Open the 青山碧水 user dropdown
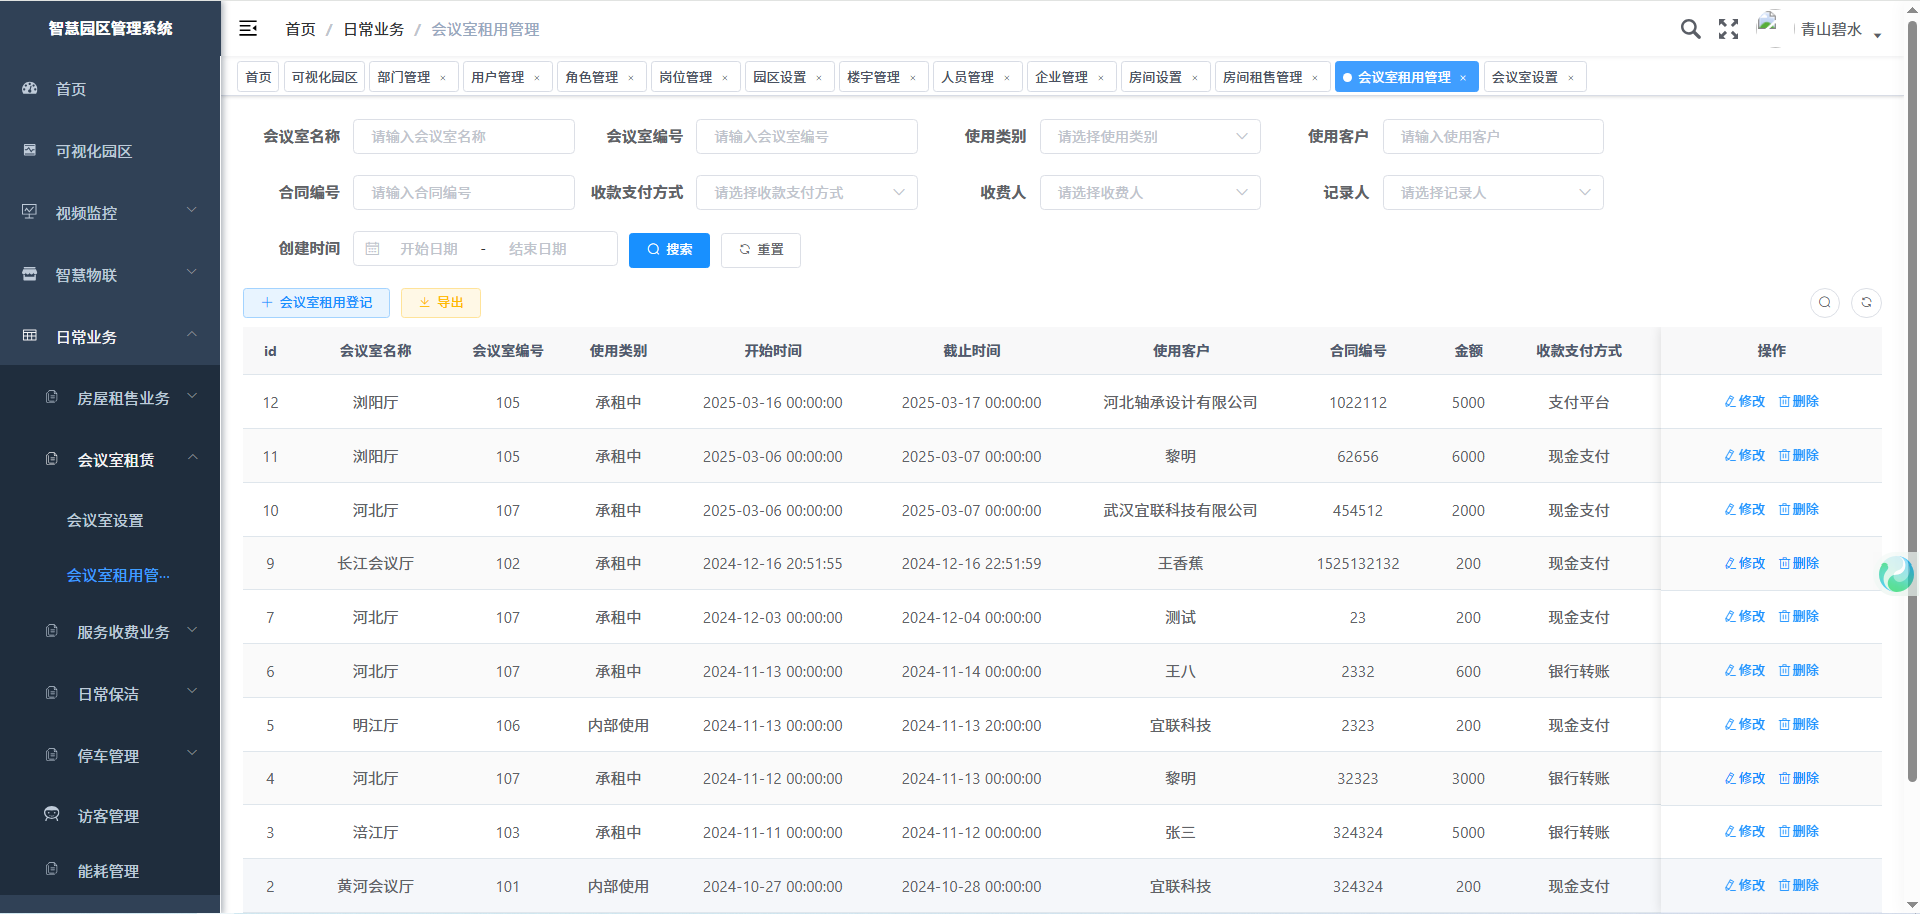 pos(1840,30)
